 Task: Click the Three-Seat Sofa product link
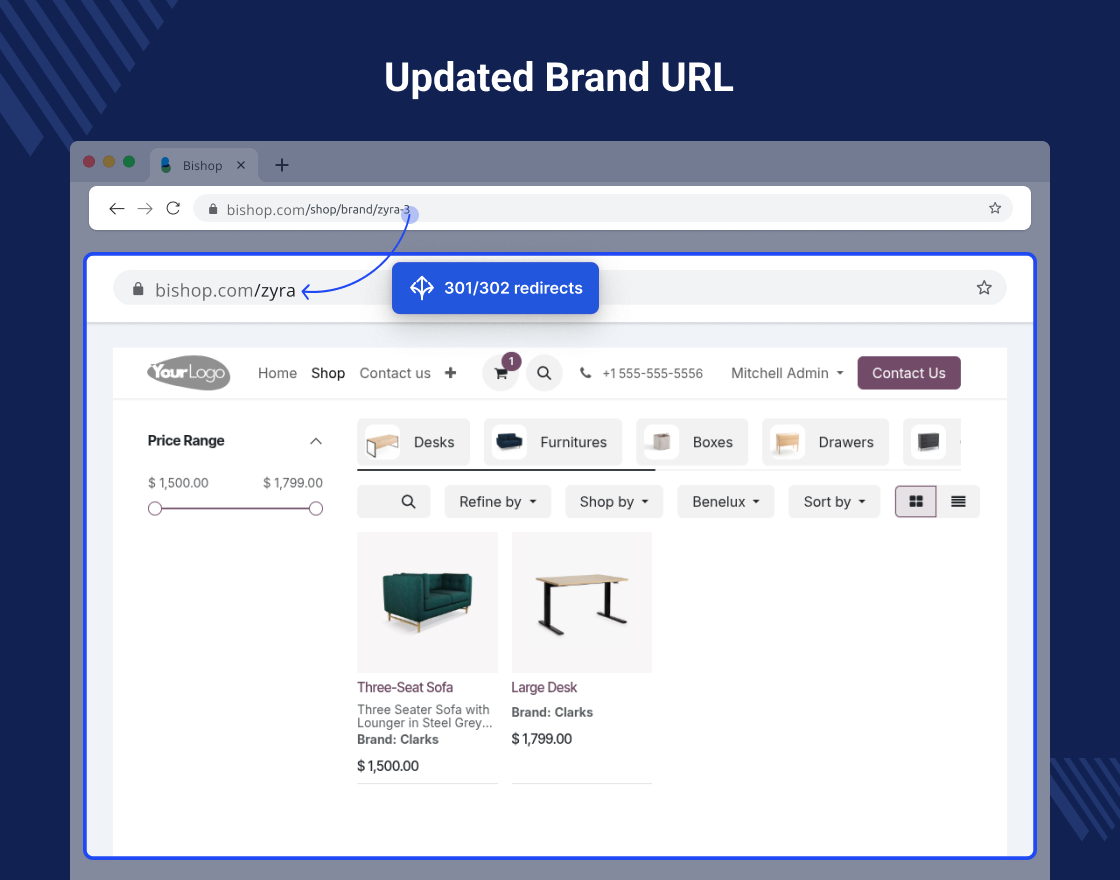coord(405,687)
